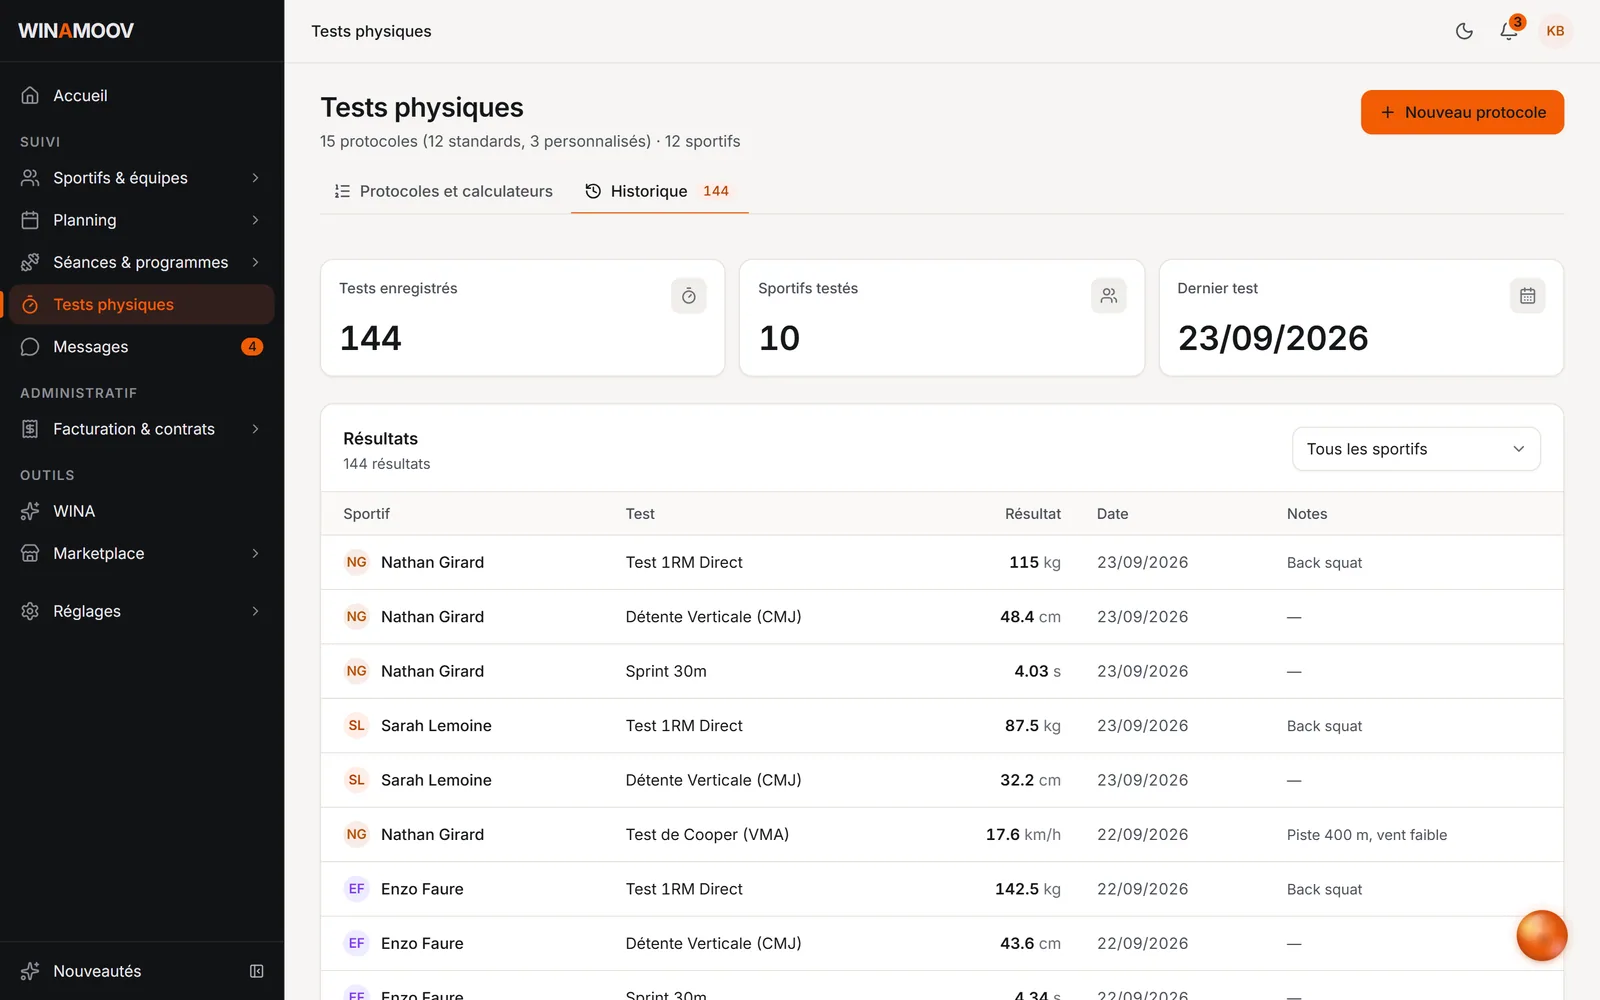This screenshot has height=1000, width=1600.
Task: Click the 17.6 km/h result
Action: click(x=1023, y=835)
